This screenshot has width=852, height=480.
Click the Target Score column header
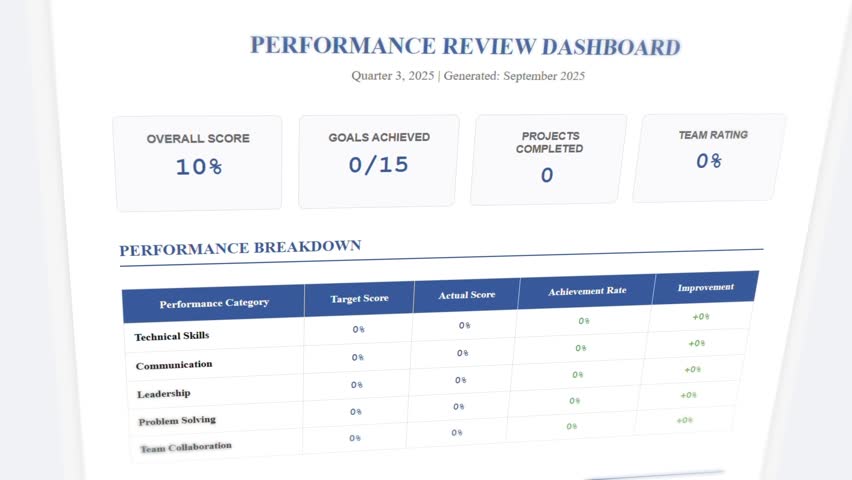pos(359,298)
